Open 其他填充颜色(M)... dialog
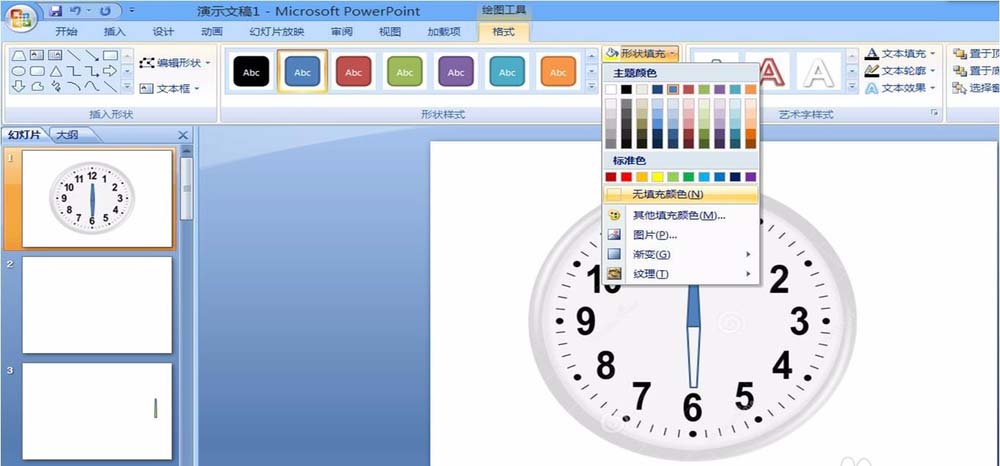The width and height of the screenshot is (1000, 466). (680, 215)
